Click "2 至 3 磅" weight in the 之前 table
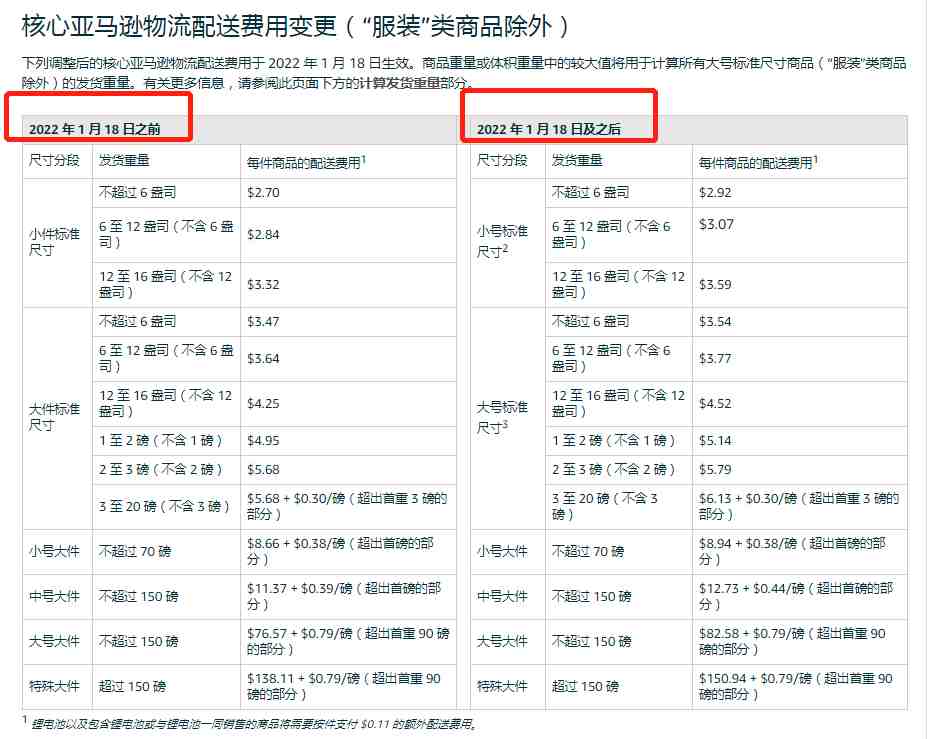This screenshot has height=739, width=939. [160, 470]
